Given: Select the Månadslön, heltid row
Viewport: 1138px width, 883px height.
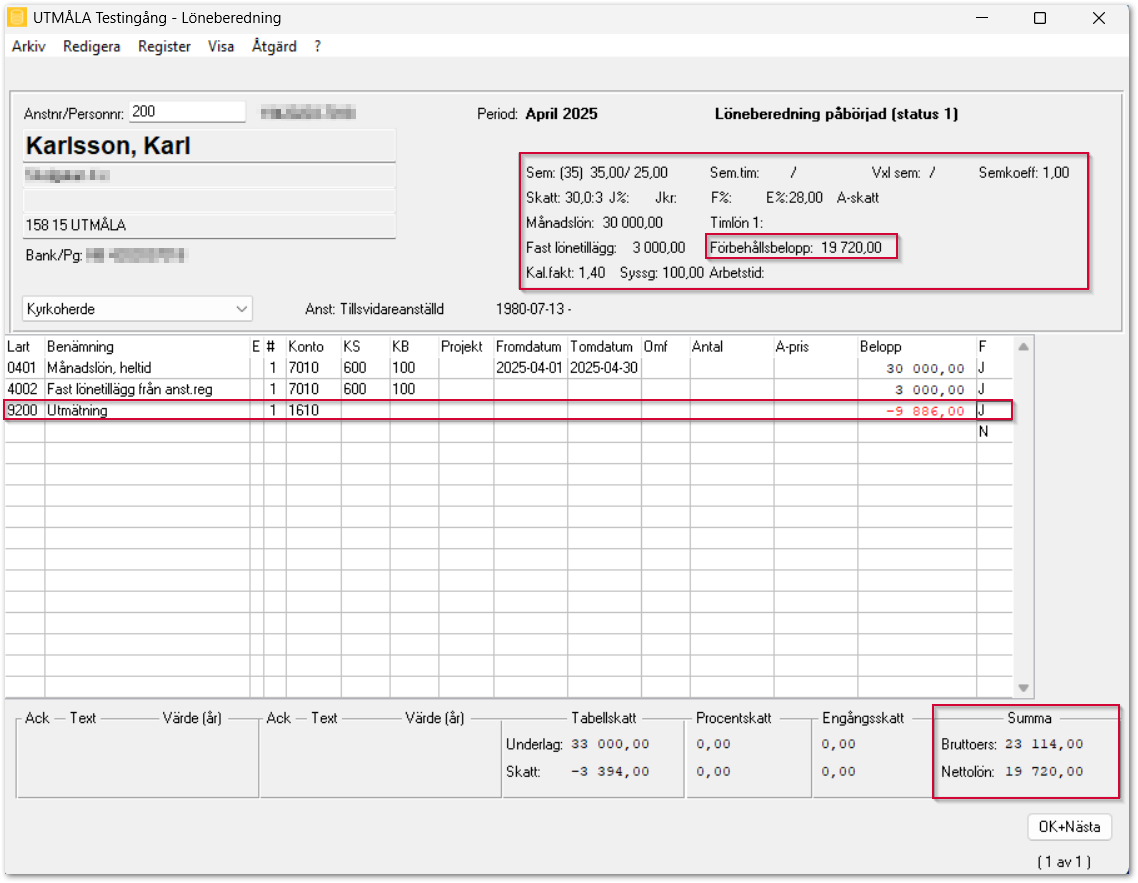Looking at the screenshot, I should click(98, 368).
